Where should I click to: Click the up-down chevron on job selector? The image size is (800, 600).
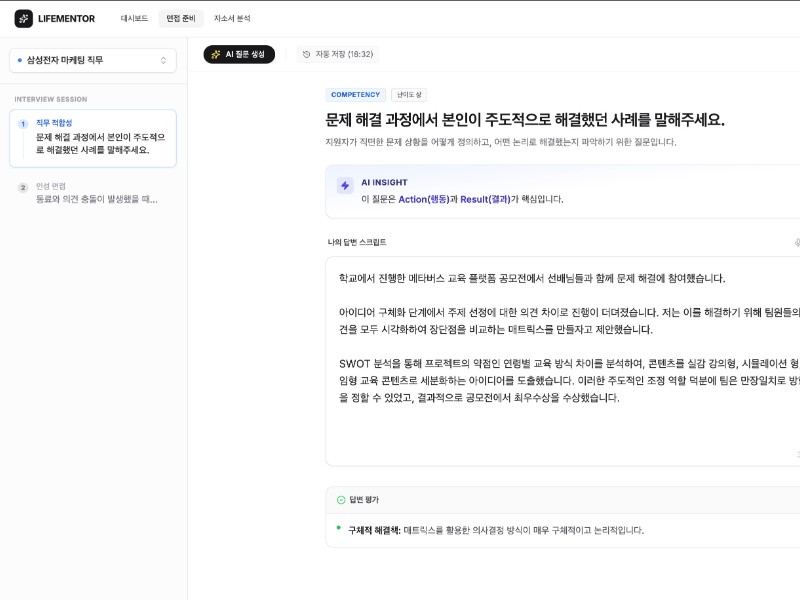(x=164, y=60)
